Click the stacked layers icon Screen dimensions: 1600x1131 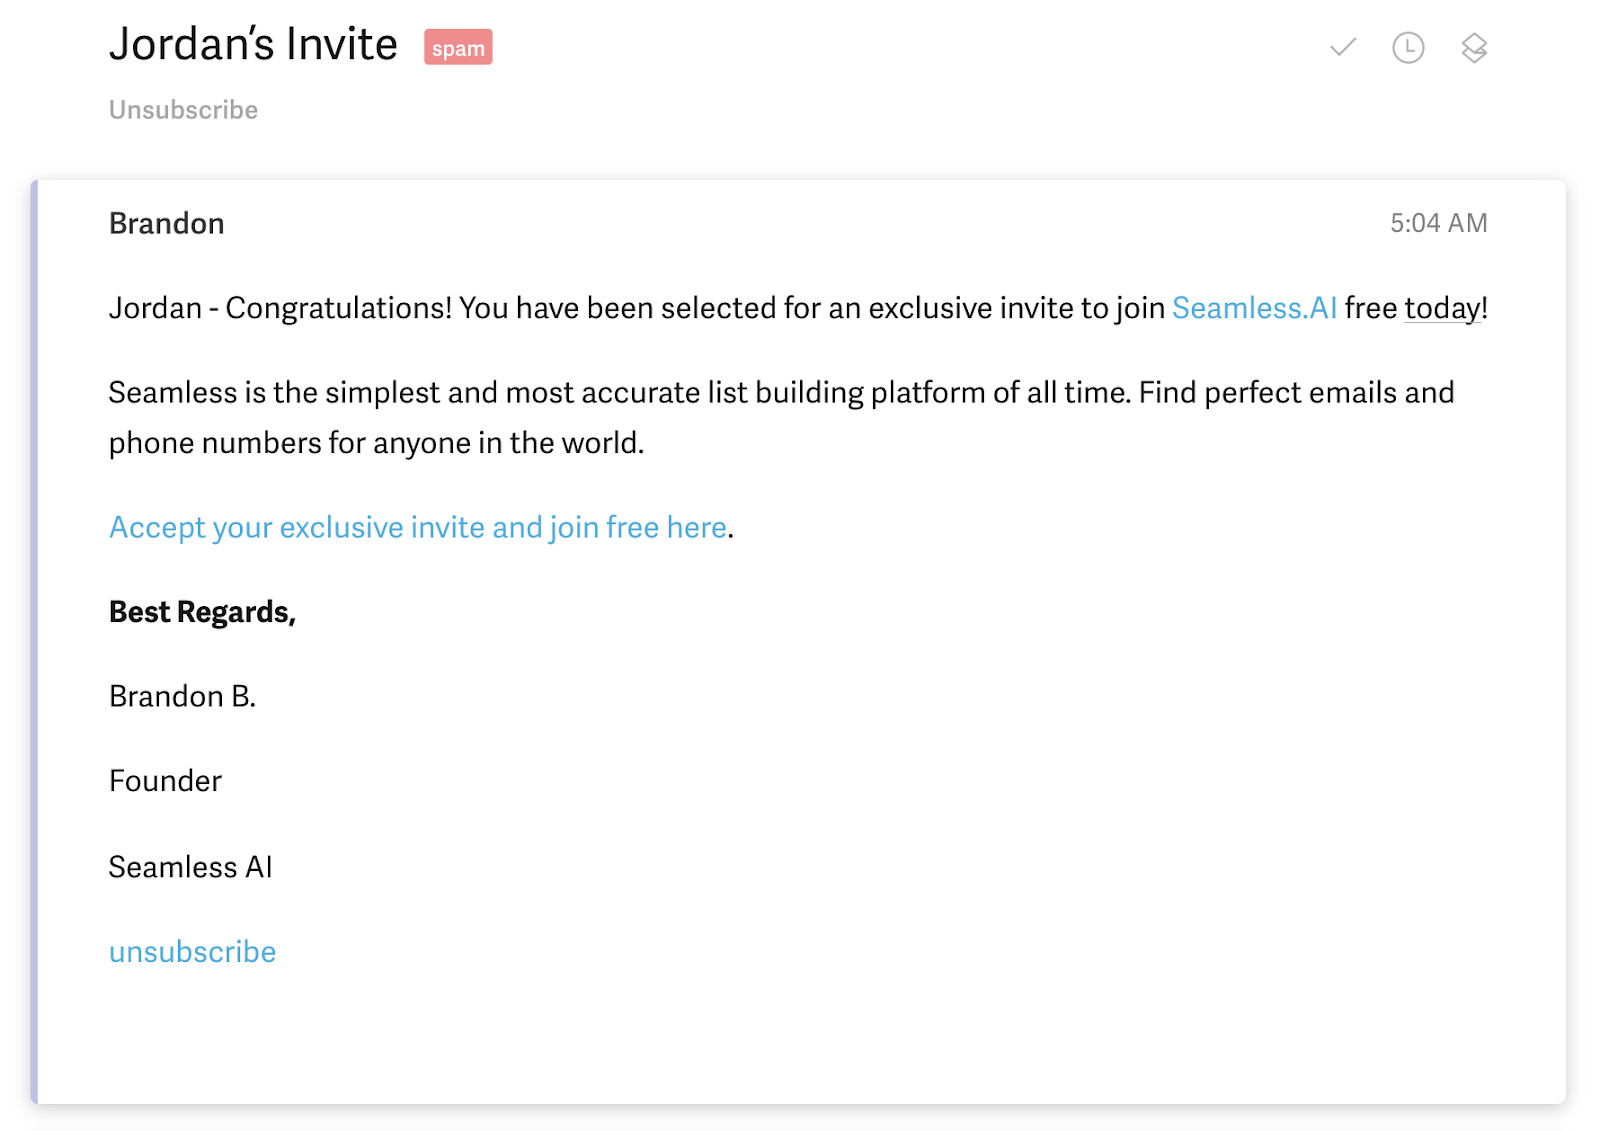tap(1474, 47)
